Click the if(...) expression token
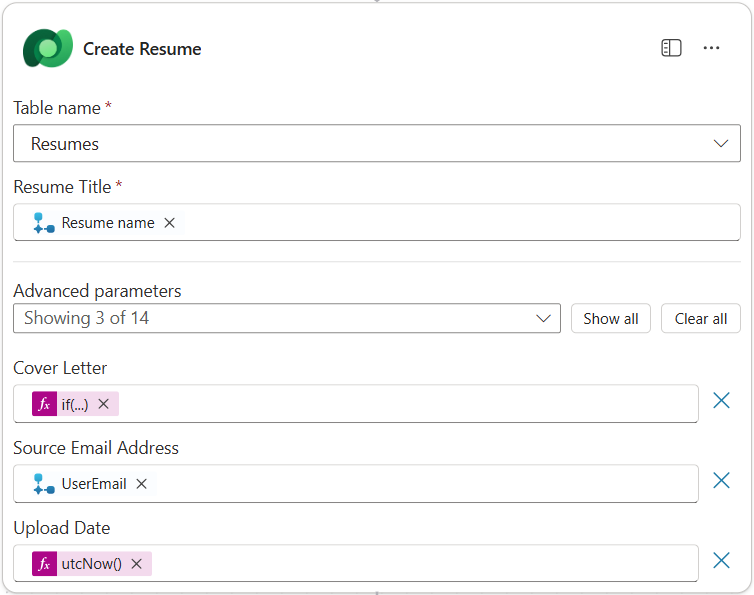 point(73,404)
